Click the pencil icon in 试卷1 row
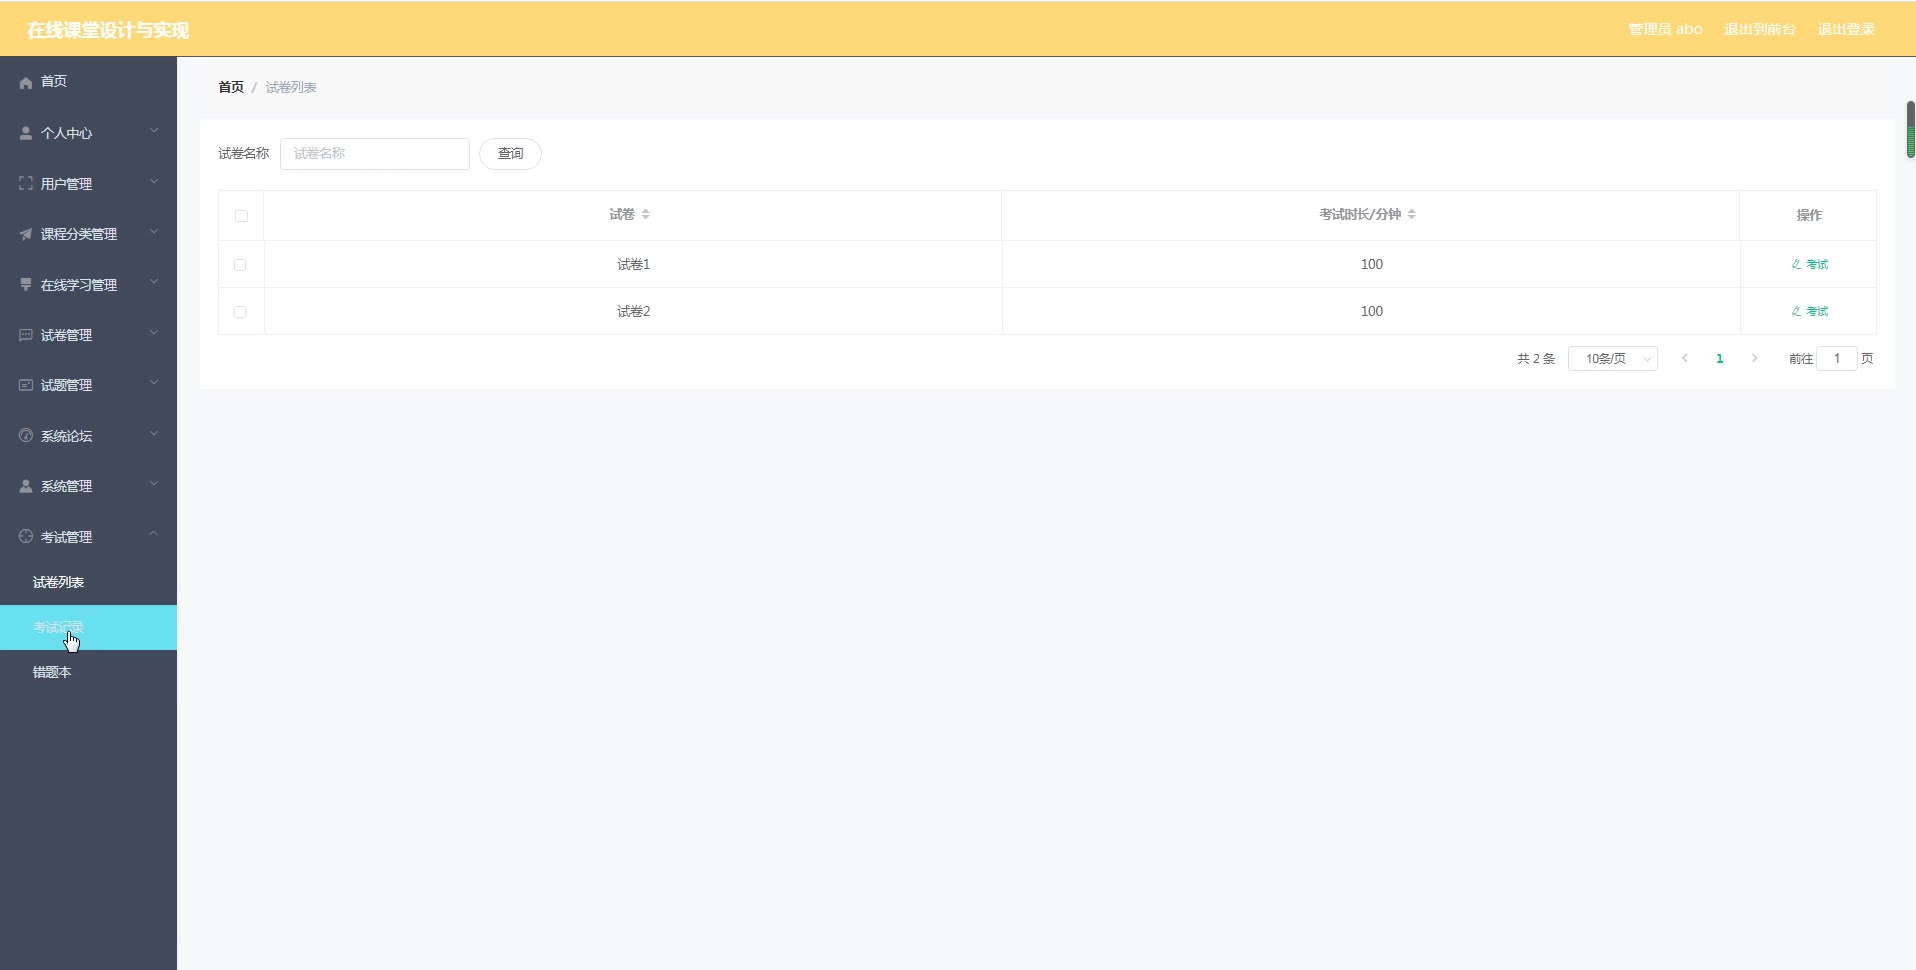Screen dimensions: 1916x970 (x=1796, y=264)
